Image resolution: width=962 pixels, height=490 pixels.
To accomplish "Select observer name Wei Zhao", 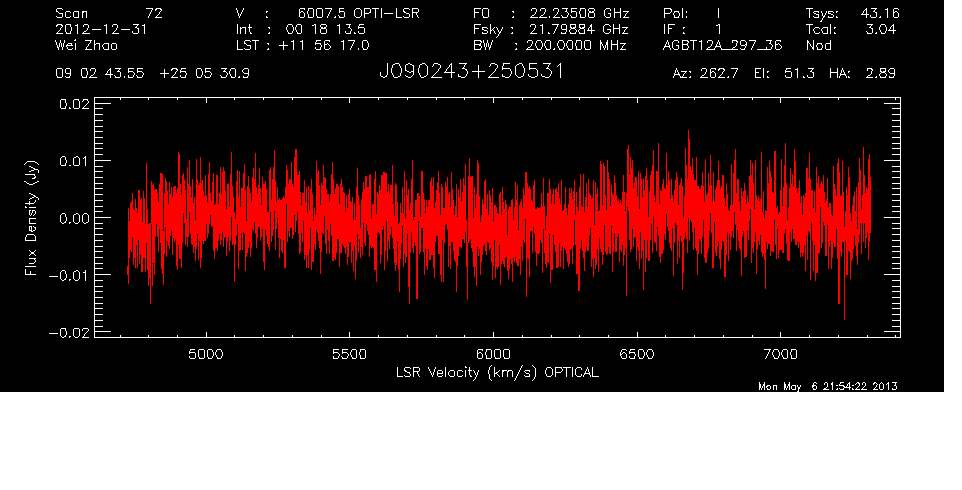I will click(x=86, y=45).
